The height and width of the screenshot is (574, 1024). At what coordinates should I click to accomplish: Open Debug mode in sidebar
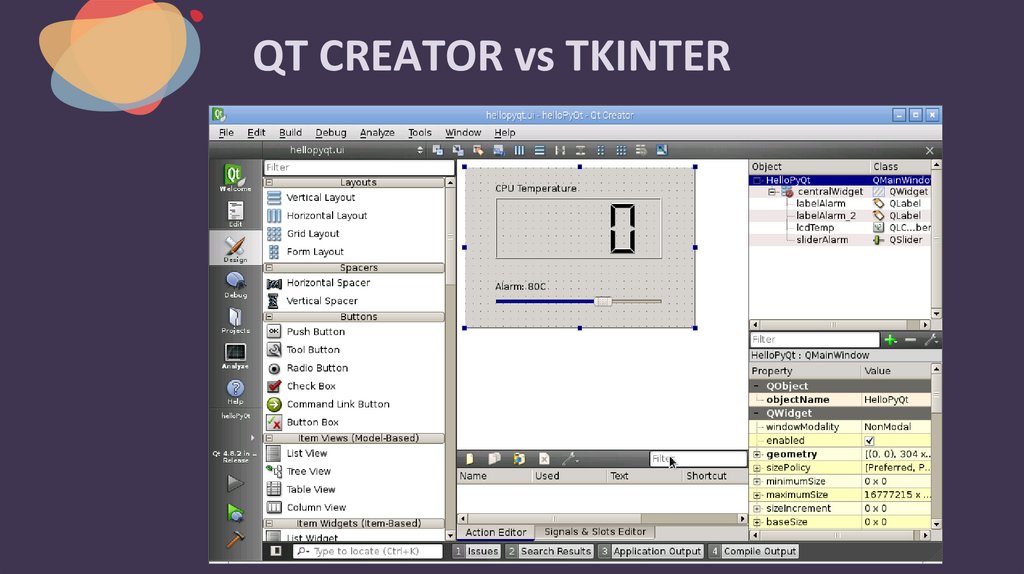(x=235, y=285)
